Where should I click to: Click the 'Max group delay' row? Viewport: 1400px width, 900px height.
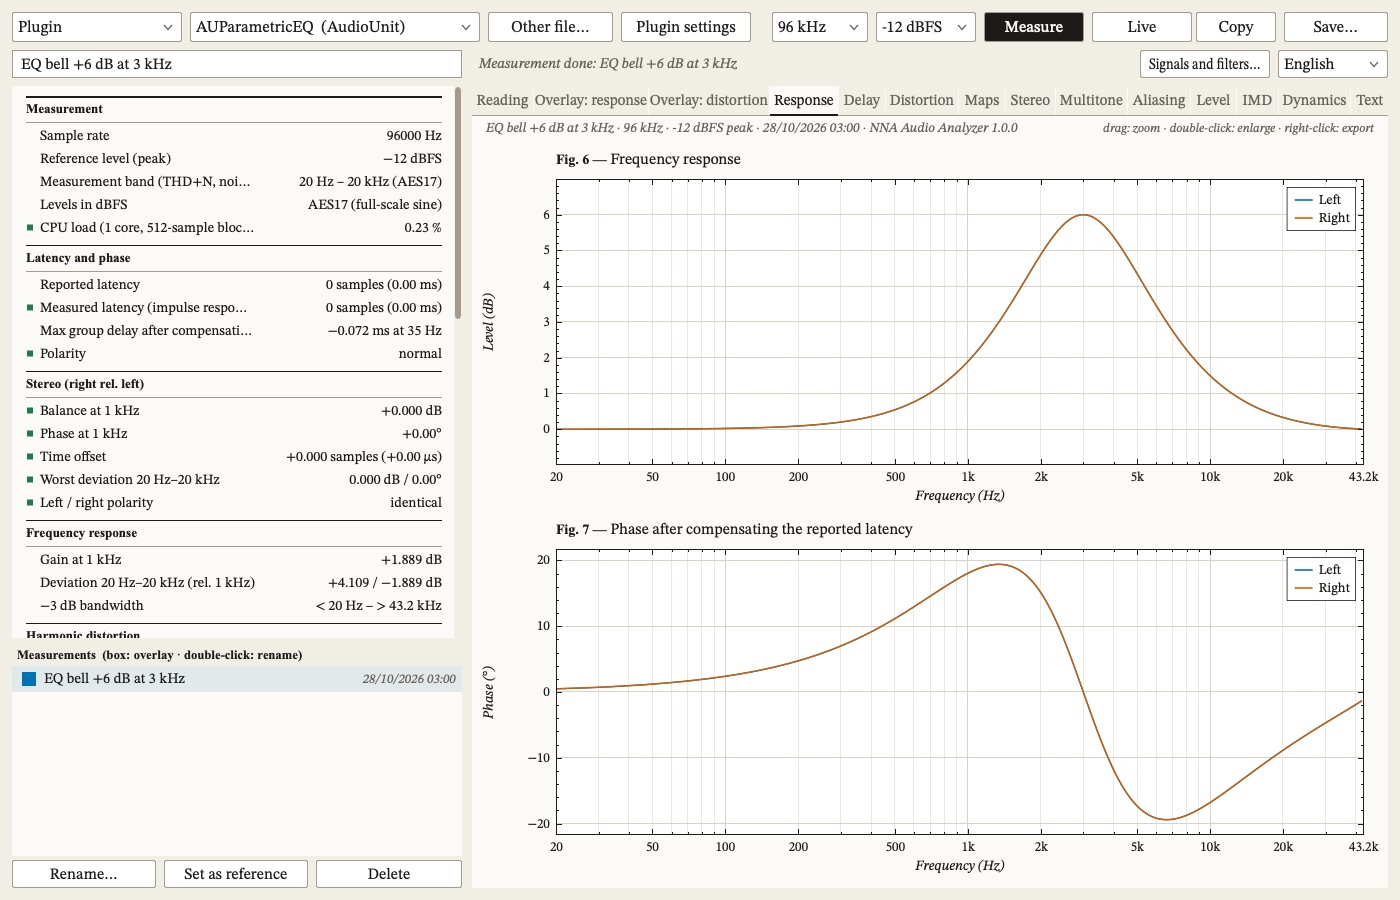tap(234, 331)
